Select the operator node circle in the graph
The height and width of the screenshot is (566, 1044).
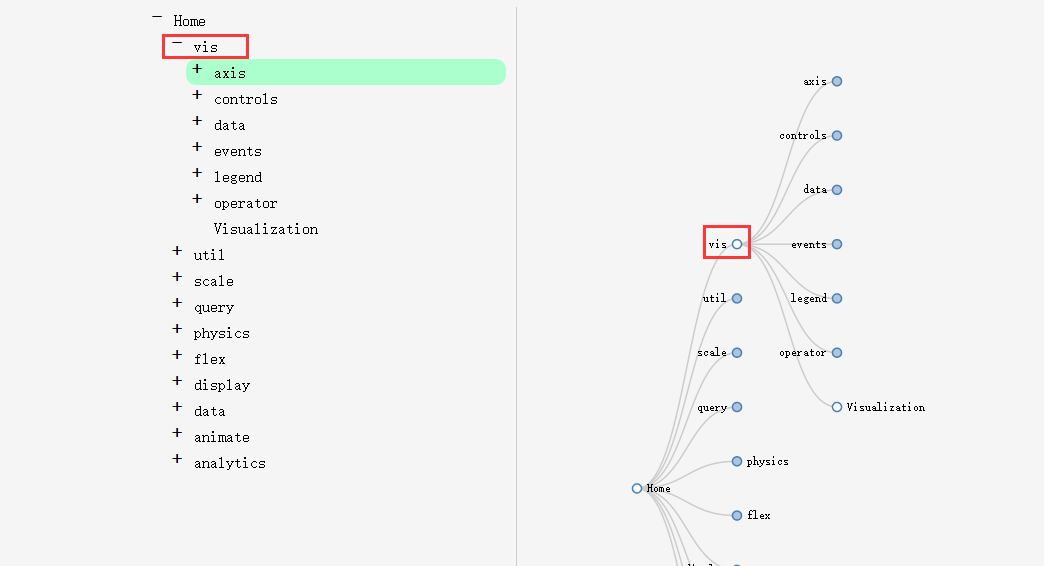point(837,353)
